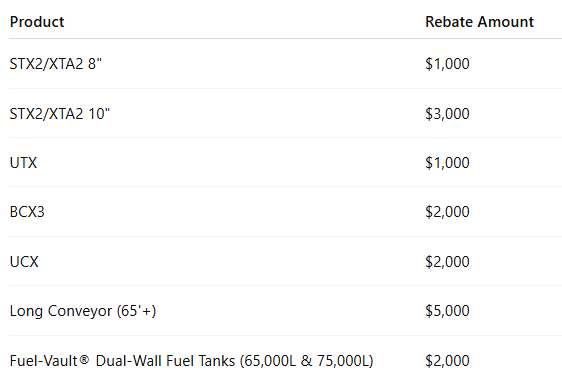Image resolution: width=562 pixels, height=388 pixels.
Task: Click the registered trademark symbol after Fuel-Vault
Action: [84, 359]
